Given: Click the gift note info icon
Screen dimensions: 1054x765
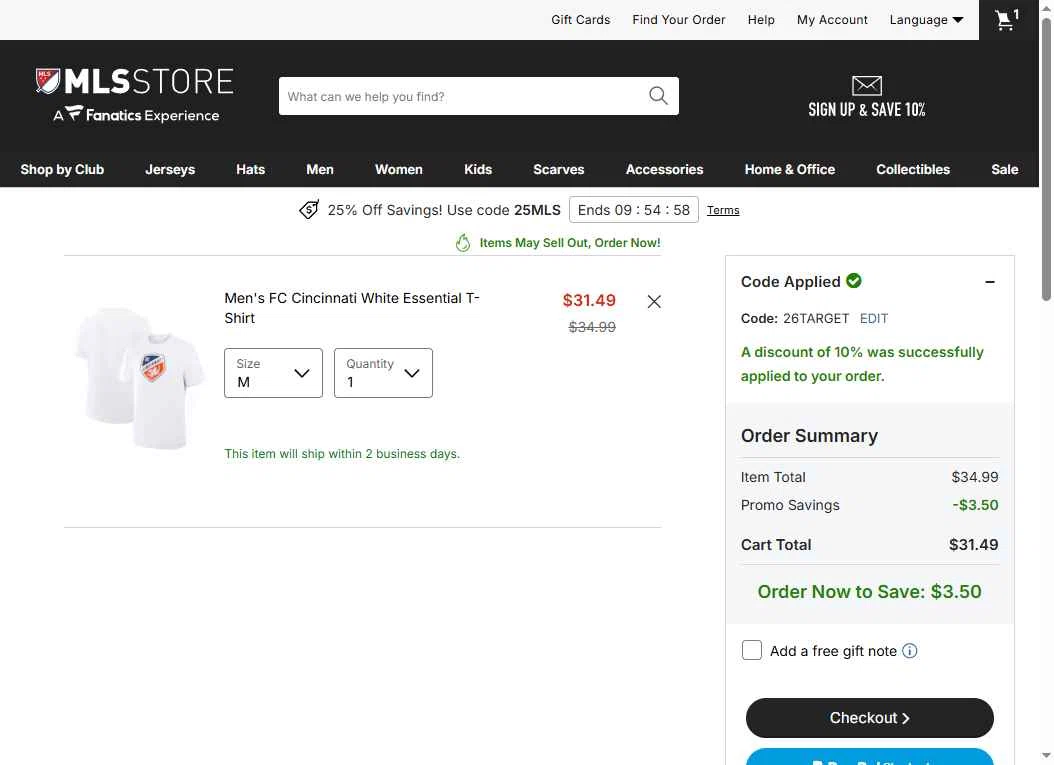Looking at the screenshot, I should pyautogui.click(x=909, y=651).
